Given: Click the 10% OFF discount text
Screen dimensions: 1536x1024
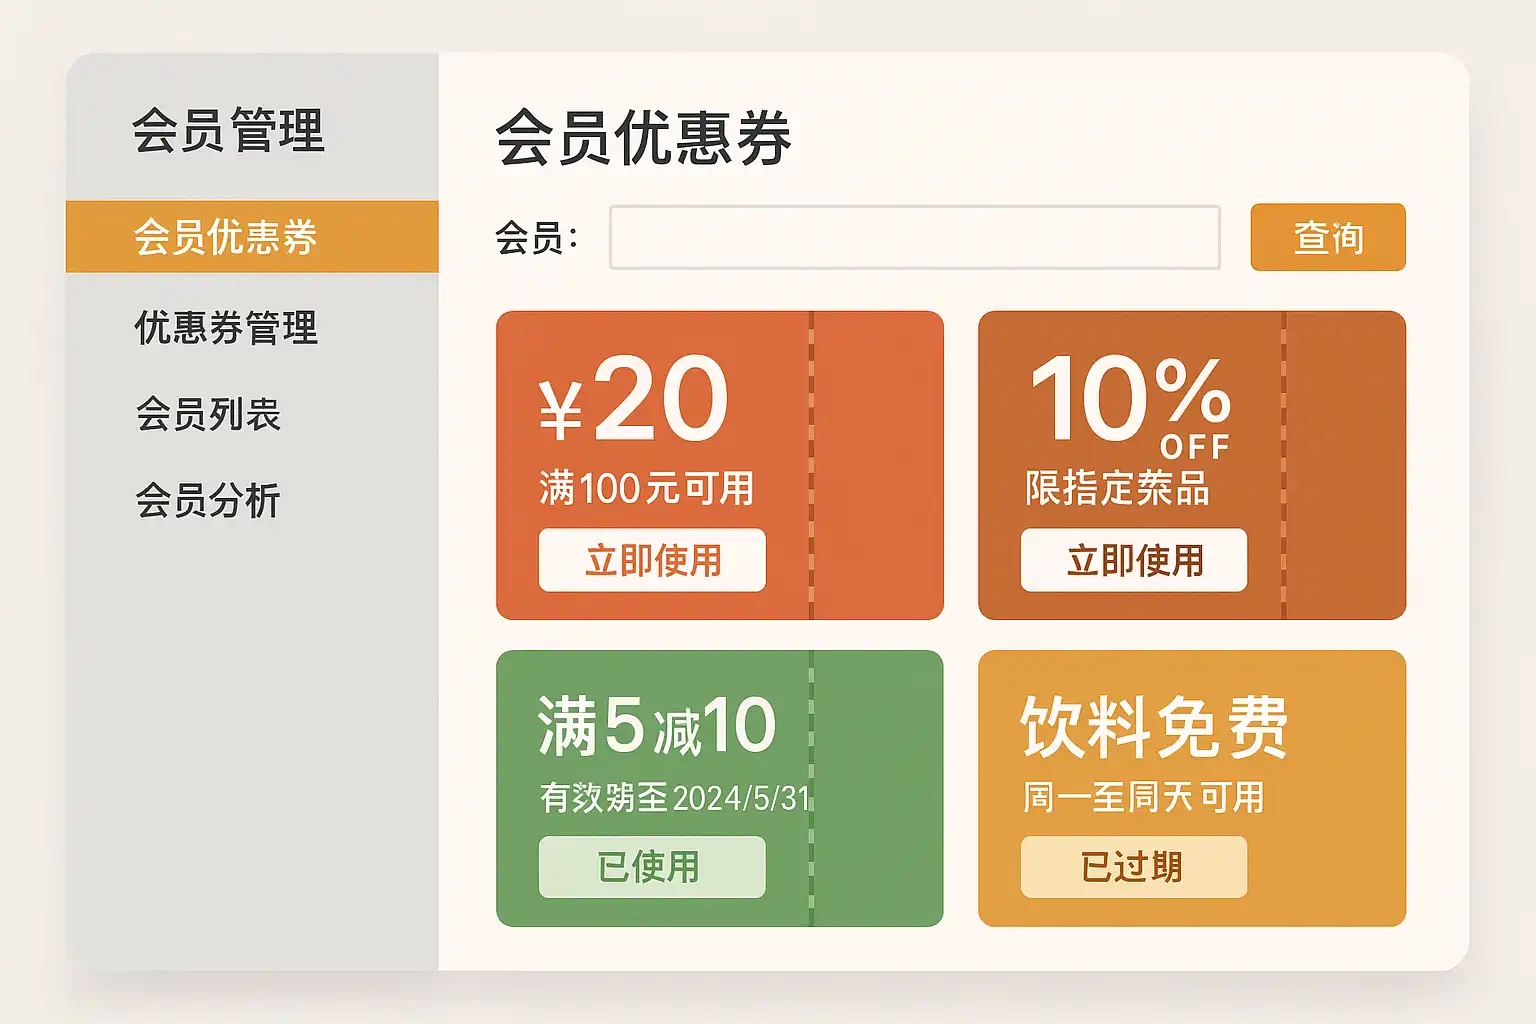Looking at the screenshot, I should tap(1130, 402).
